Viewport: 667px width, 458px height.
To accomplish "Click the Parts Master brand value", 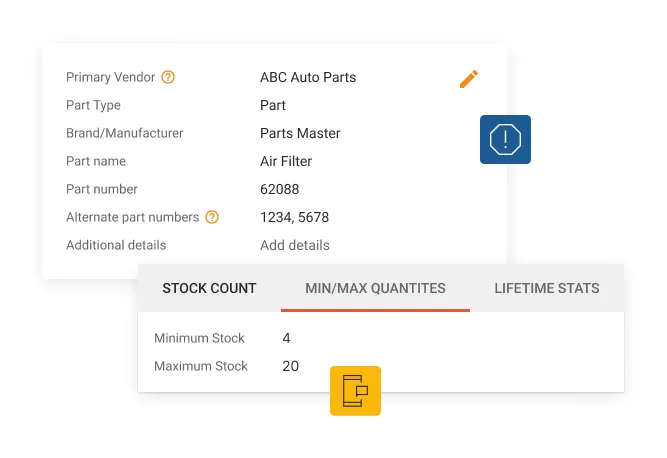I will pos(300,133).
